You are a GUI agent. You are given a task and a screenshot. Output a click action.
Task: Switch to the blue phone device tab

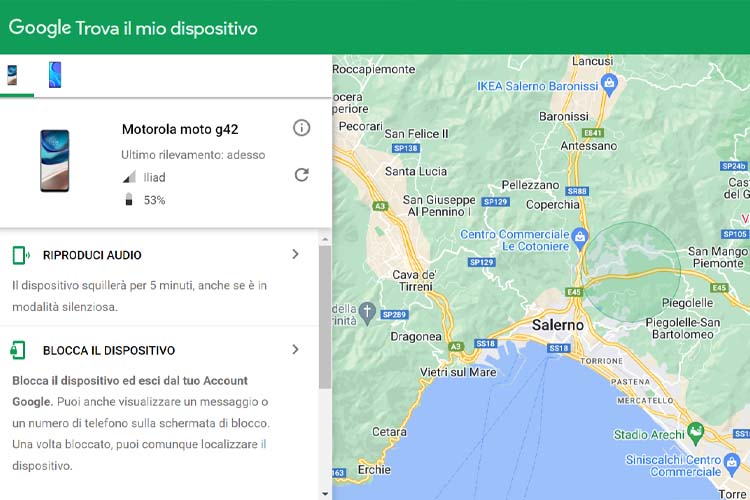tap(55, 75)
